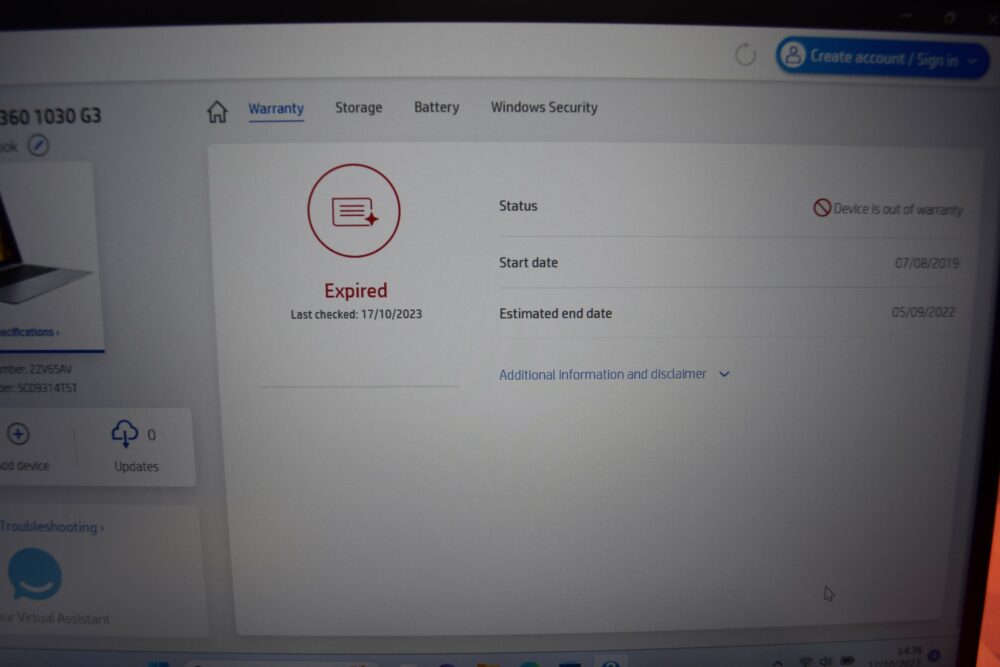Click the user avatar icon
The height and width of the screenshot is (667, 1000).
click(793, 55)
